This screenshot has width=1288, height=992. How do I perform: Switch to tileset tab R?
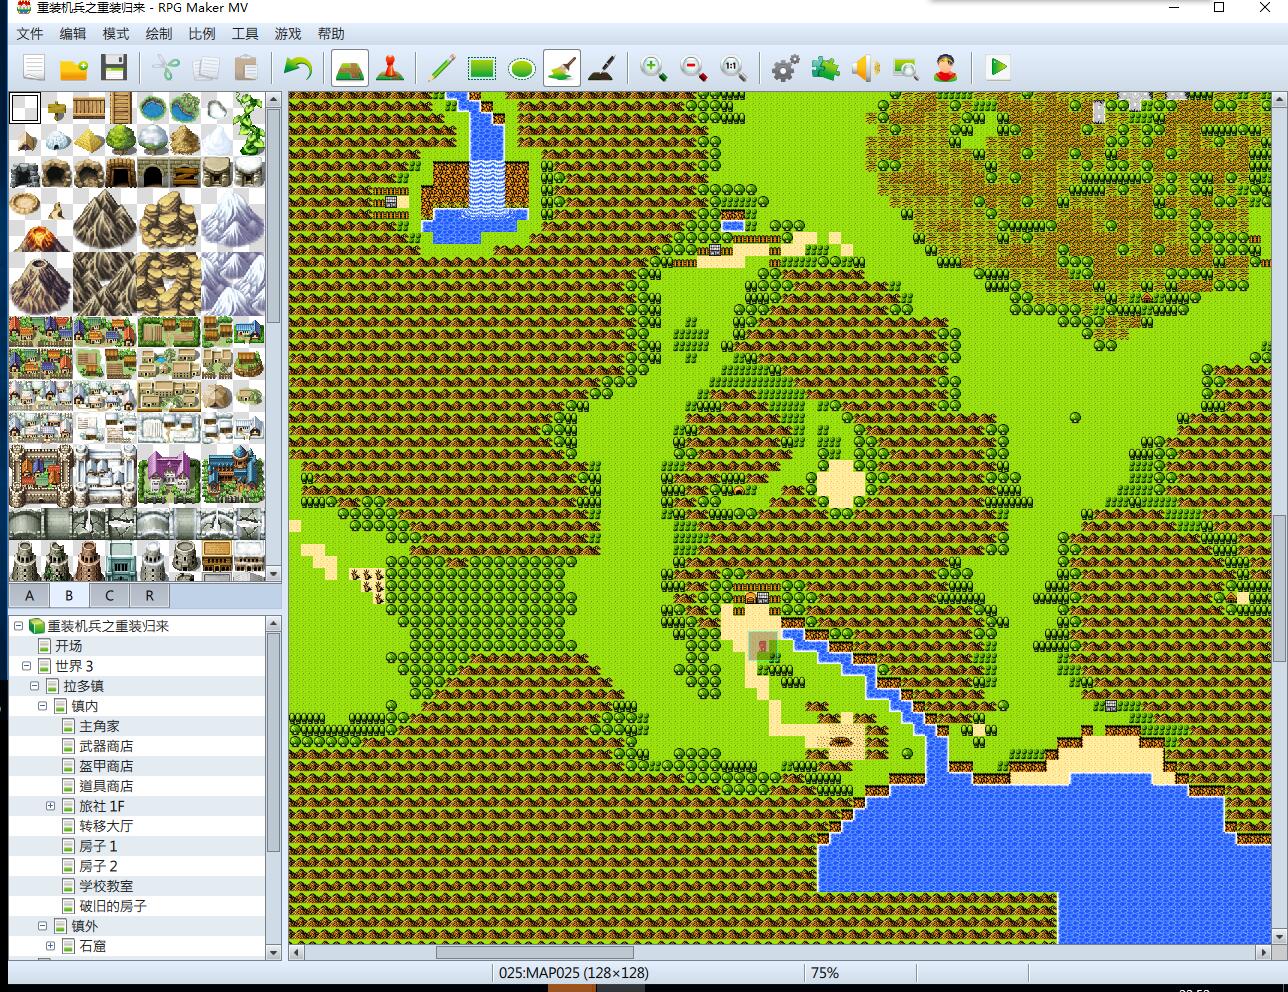[149, 595]
